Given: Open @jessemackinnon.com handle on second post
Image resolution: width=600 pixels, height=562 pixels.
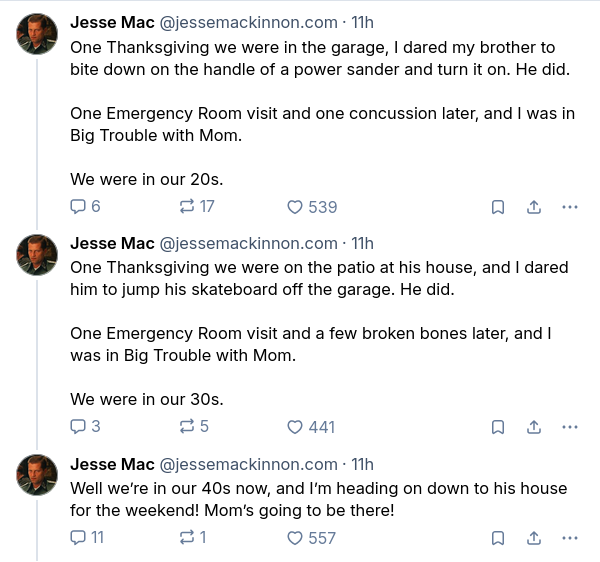Looking at the screenshot, I should pos(248,243).
